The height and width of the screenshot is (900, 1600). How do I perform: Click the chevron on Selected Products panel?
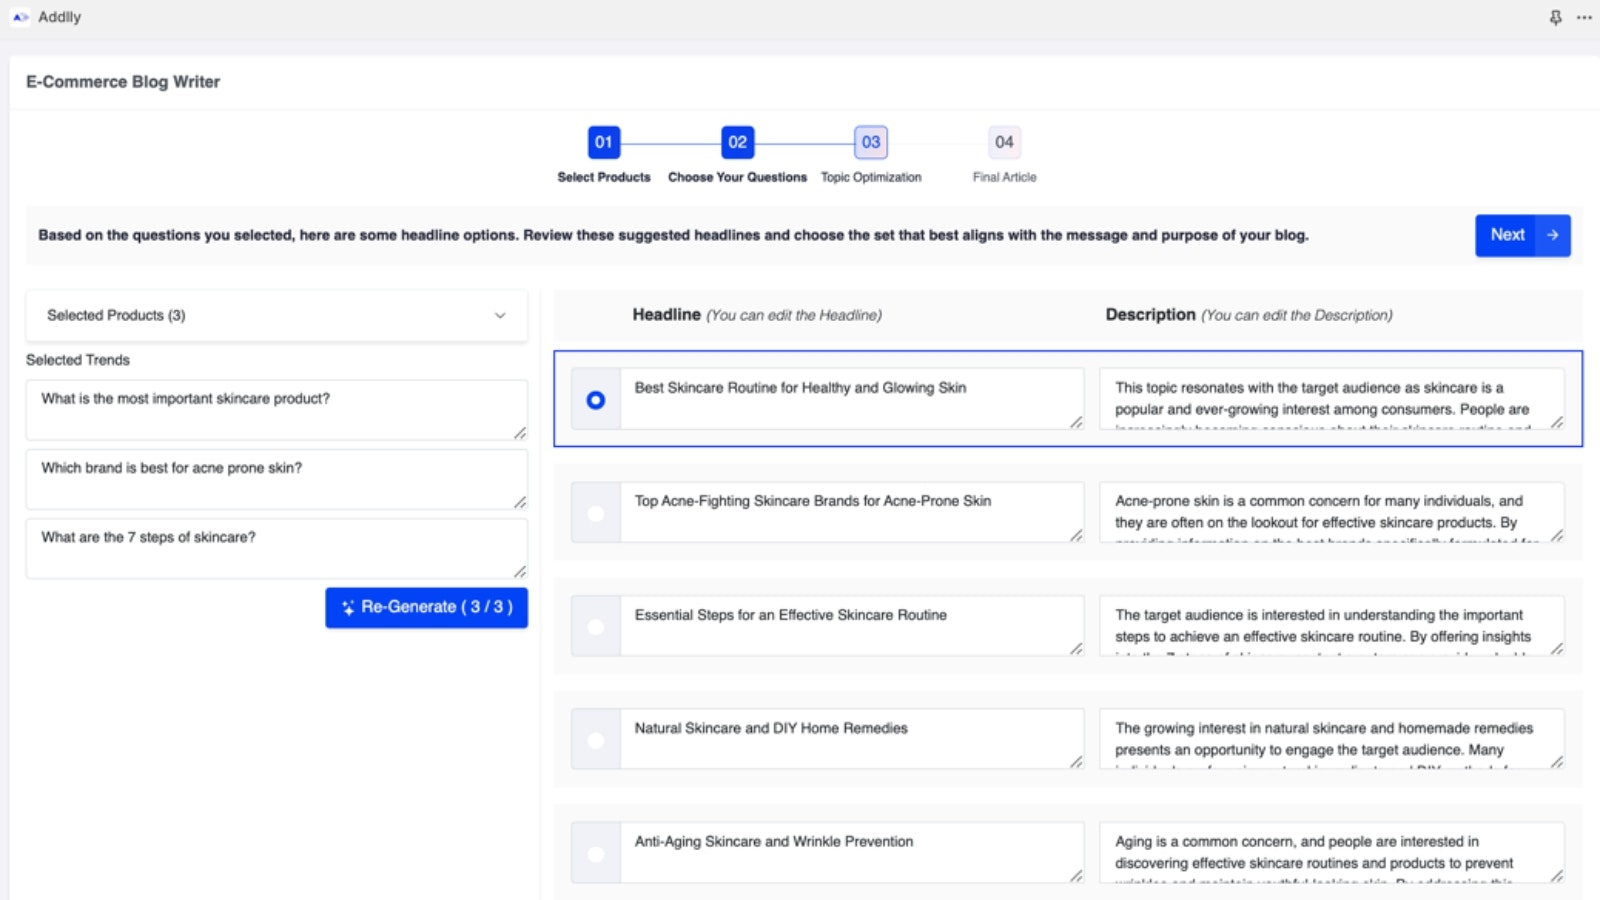[500, 315]
